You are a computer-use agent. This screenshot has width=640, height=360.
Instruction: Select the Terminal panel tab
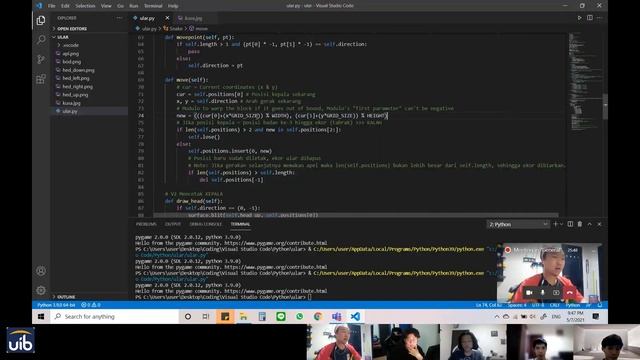click(240, 224)
